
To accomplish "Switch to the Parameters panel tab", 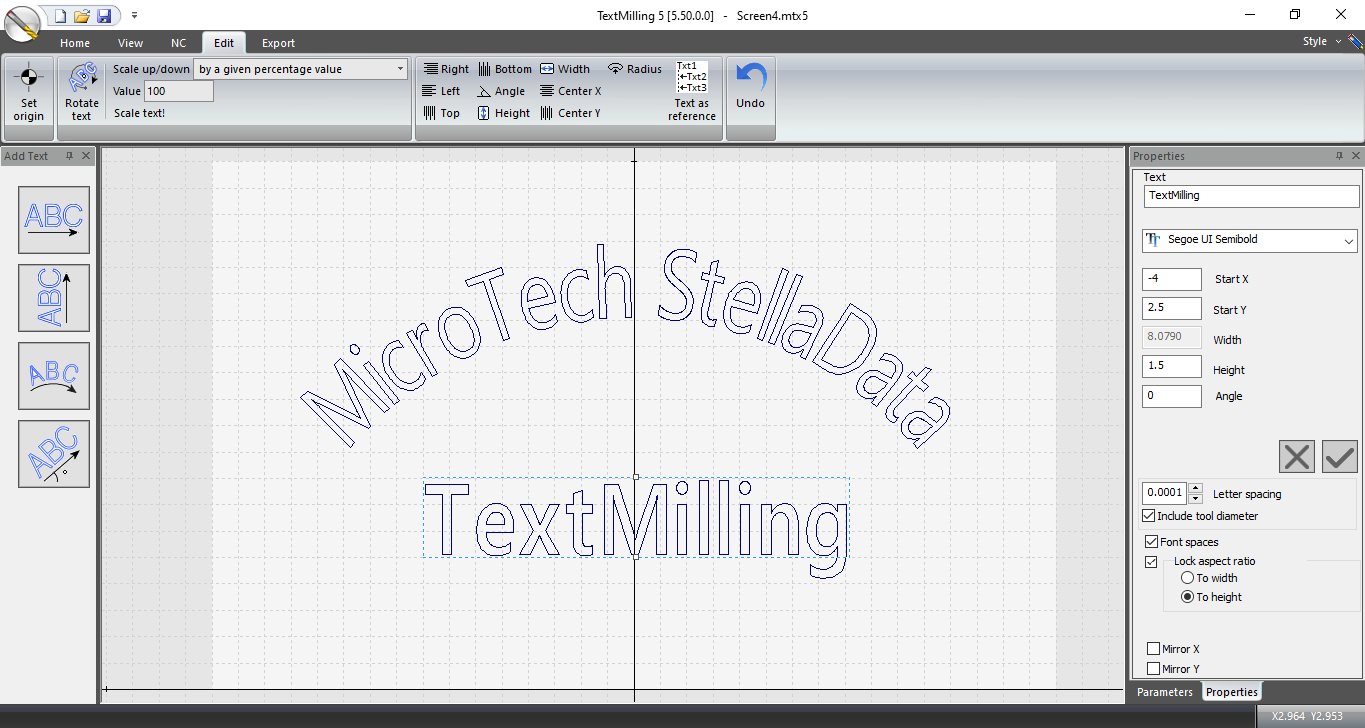I will coord(1165,692).
